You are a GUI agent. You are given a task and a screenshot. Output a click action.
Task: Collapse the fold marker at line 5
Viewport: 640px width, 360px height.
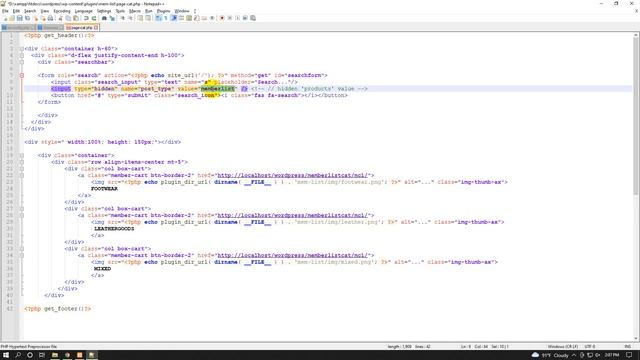(22, 62)
